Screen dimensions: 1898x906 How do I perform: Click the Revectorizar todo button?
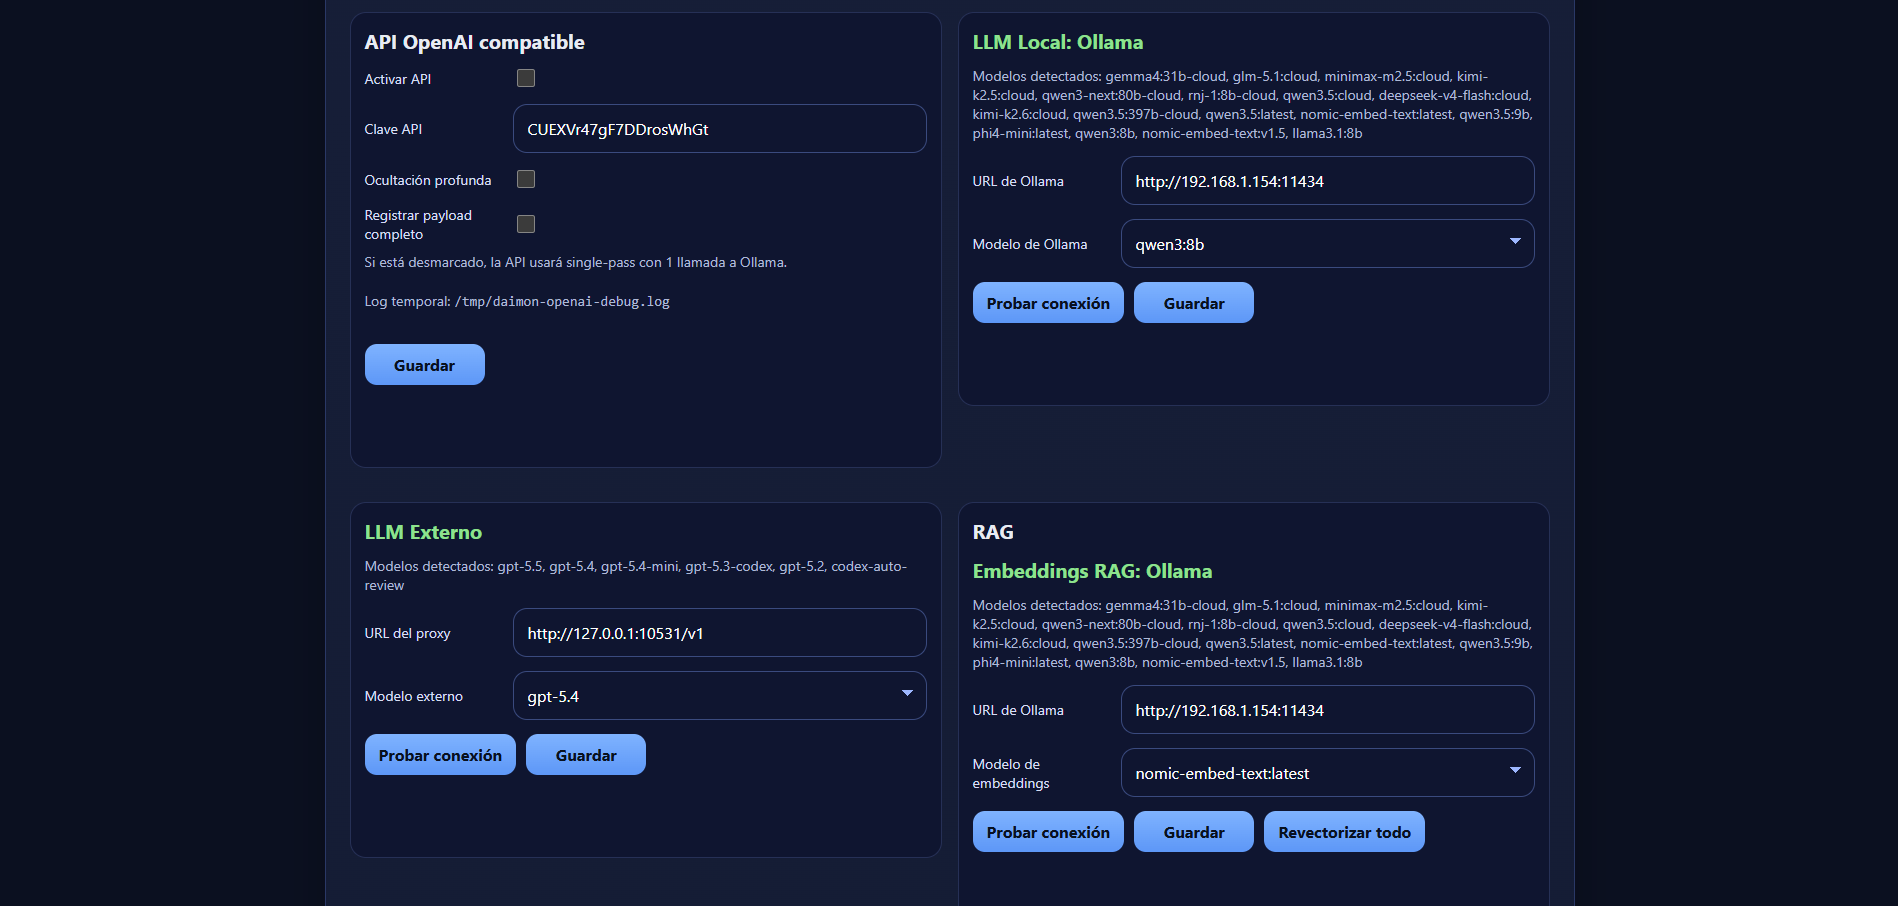click(x=1344, y=832)
